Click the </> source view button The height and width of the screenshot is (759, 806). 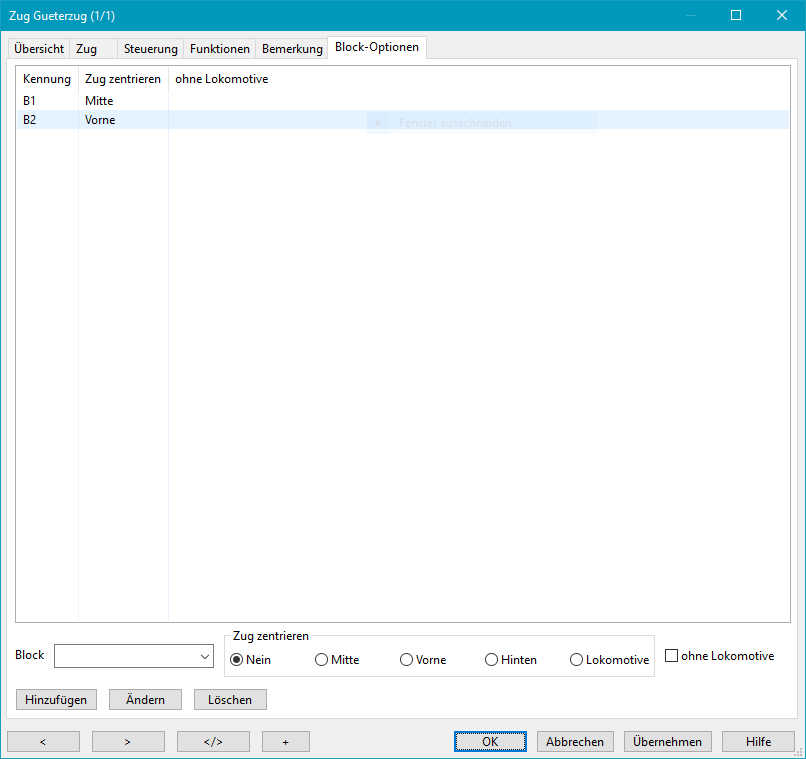(213, 742)
